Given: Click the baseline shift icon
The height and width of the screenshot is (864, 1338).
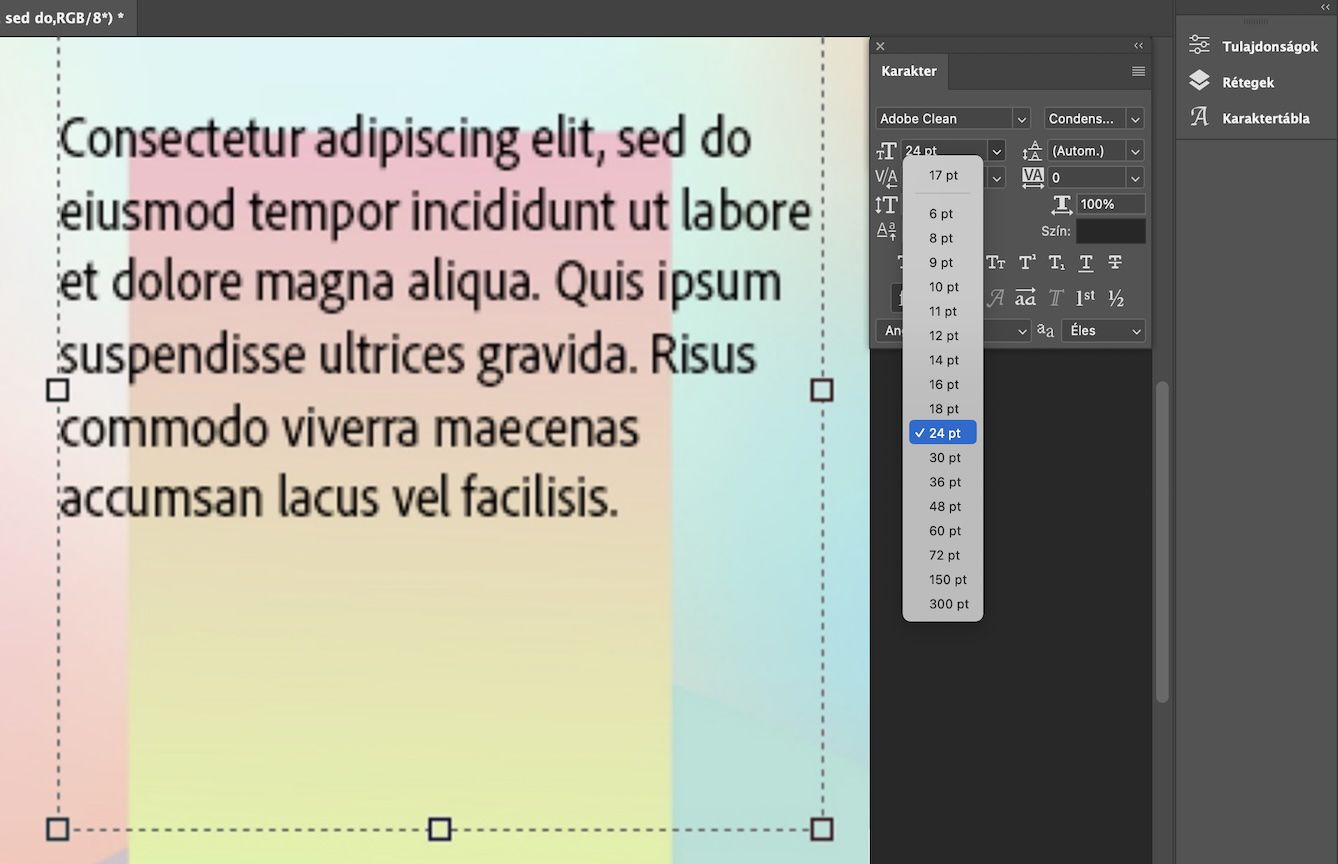Looking at the screenshot, I should pyautogui.click(x=886, y=231).
